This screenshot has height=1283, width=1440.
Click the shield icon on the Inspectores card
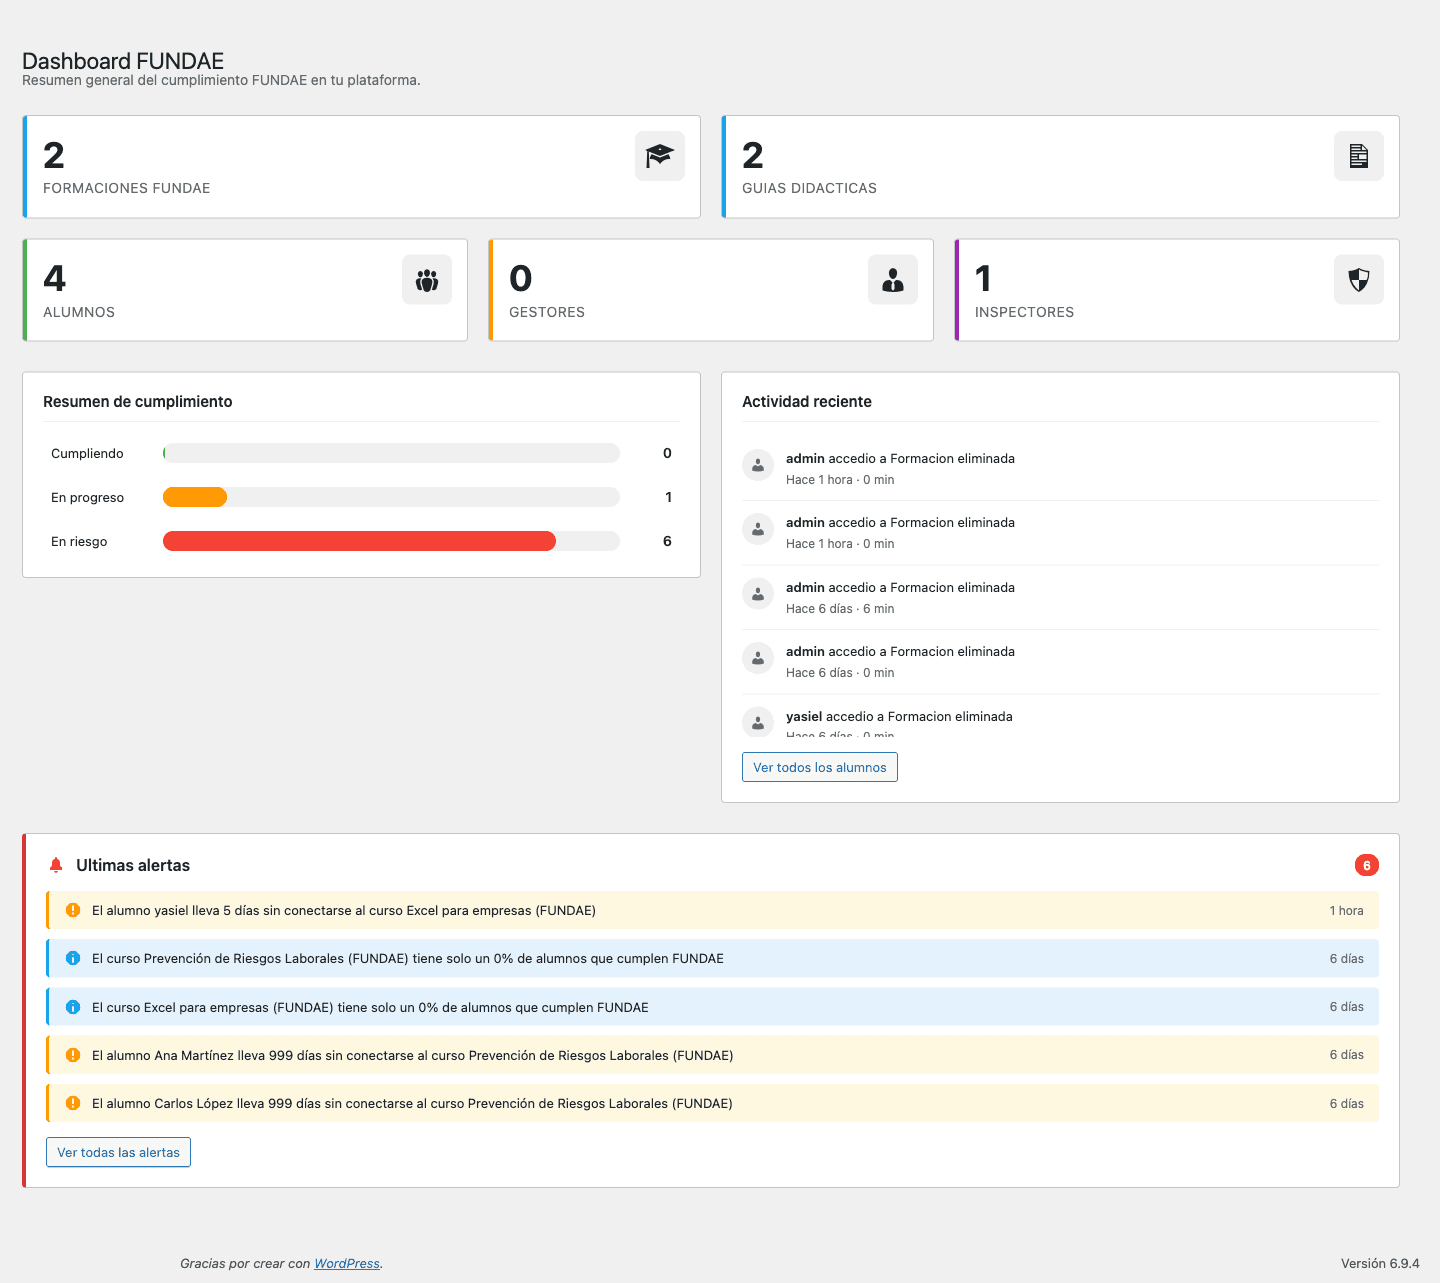pyautogui.click(x=1358, y=279)
